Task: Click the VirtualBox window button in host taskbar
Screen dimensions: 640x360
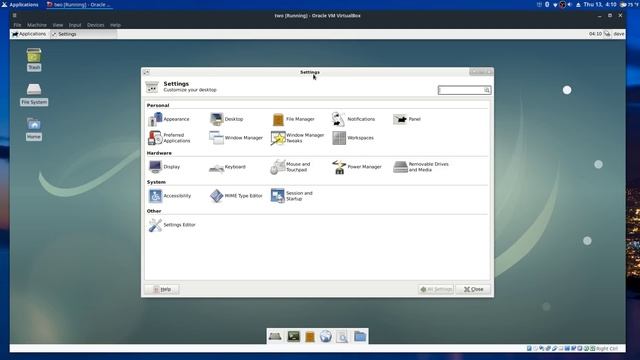Action: point(79,4)
